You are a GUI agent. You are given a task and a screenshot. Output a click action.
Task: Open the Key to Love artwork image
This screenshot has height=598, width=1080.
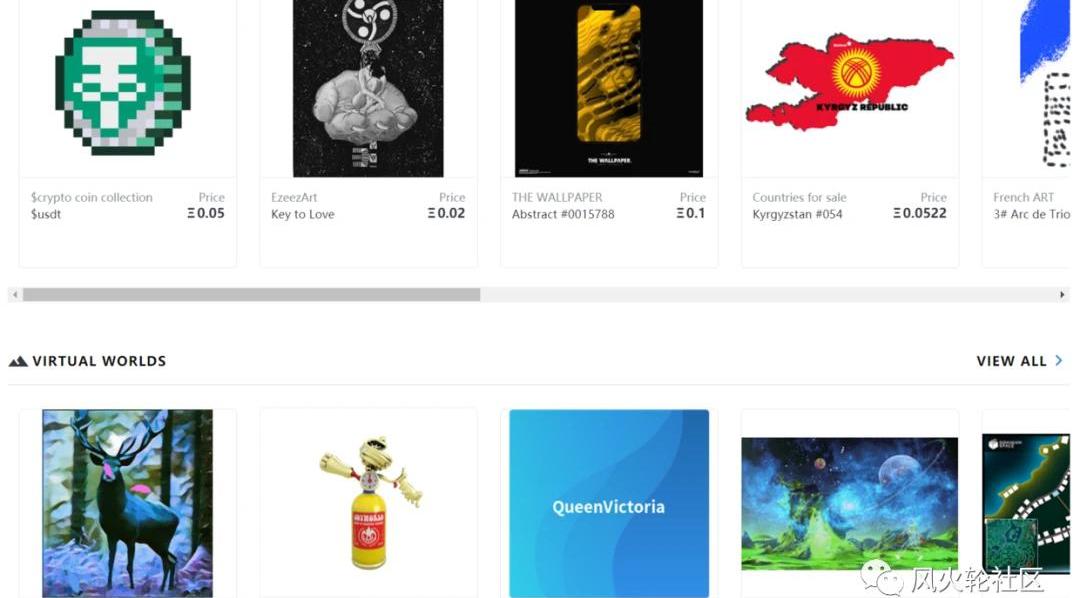pos(368,88)
